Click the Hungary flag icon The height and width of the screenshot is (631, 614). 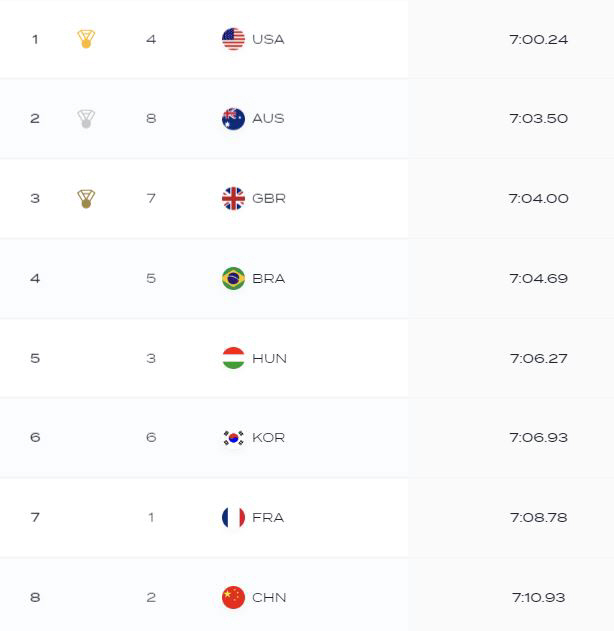233,358
